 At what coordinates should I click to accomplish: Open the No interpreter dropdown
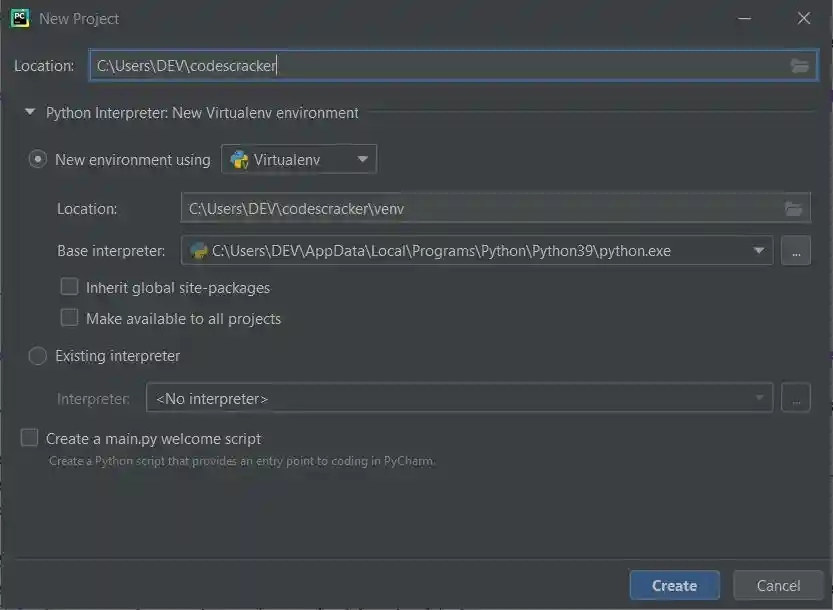tap(758, 397)
